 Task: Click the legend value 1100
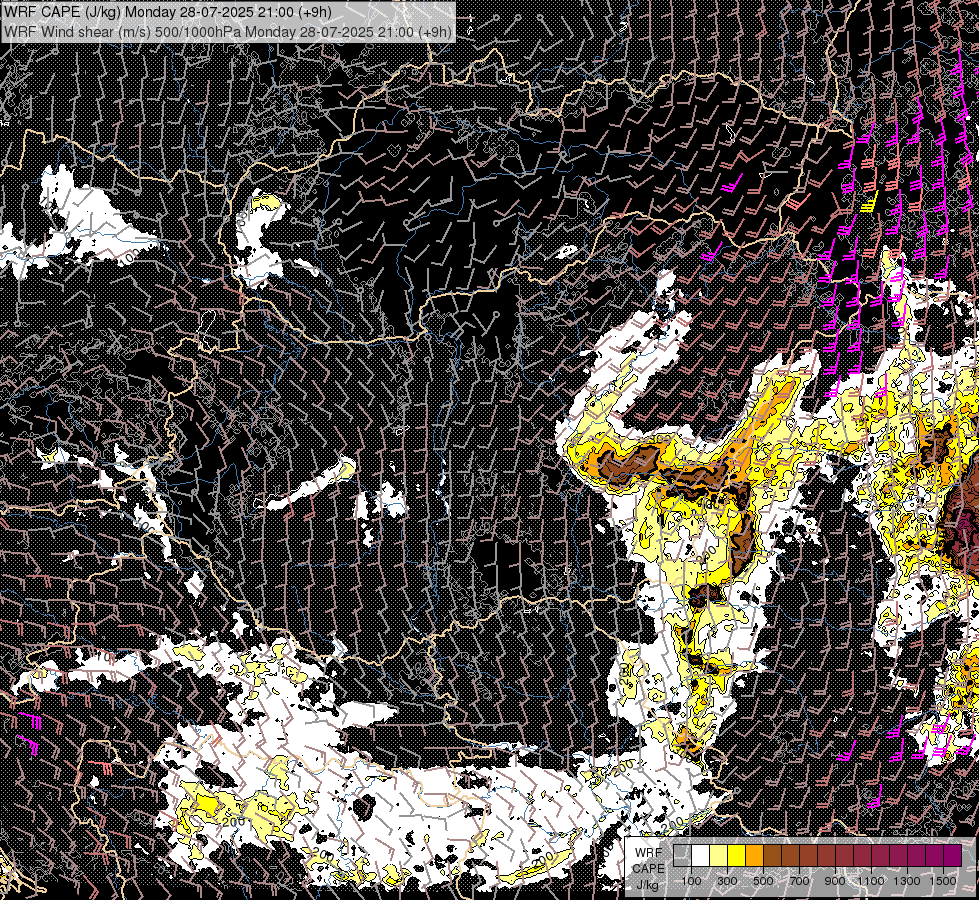pyautogui.click(x=871, y=881)
